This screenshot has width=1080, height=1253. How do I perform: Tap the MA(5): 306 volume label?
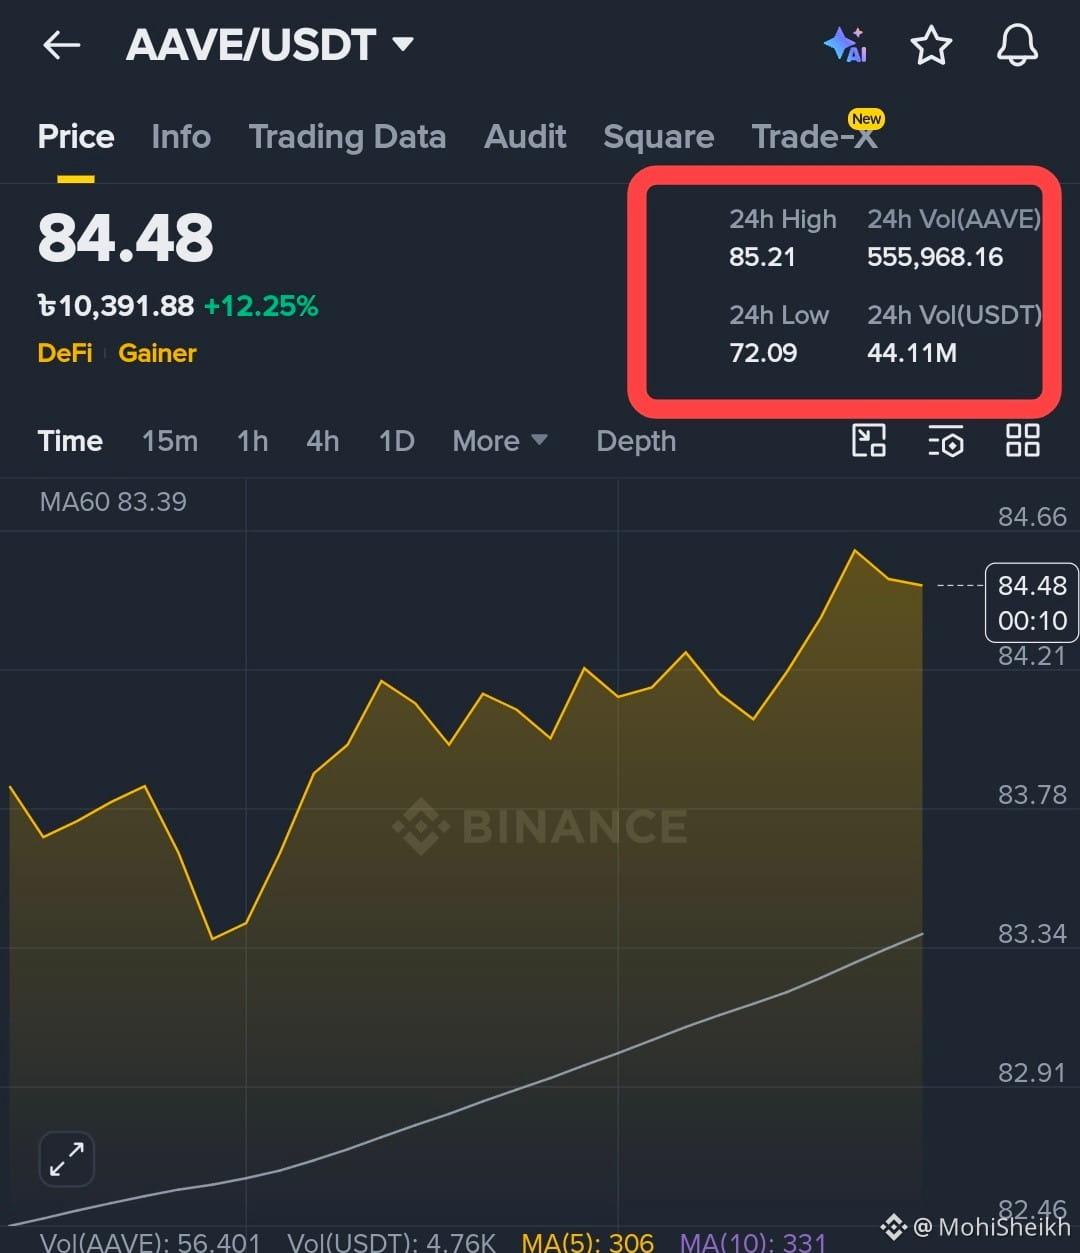pos(588,1242)
